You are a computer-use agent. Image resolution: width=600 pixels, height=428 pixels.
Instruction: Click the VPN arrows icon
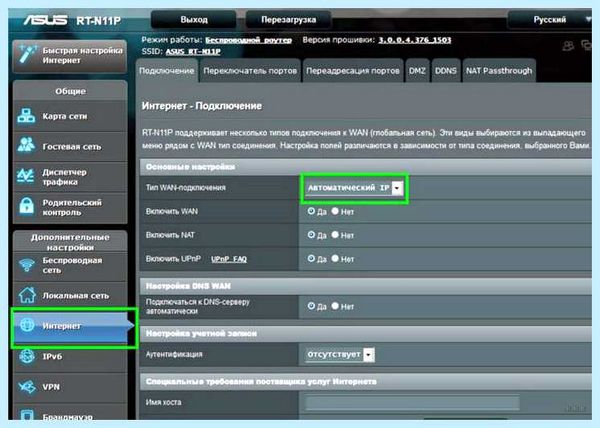point(27,387)
